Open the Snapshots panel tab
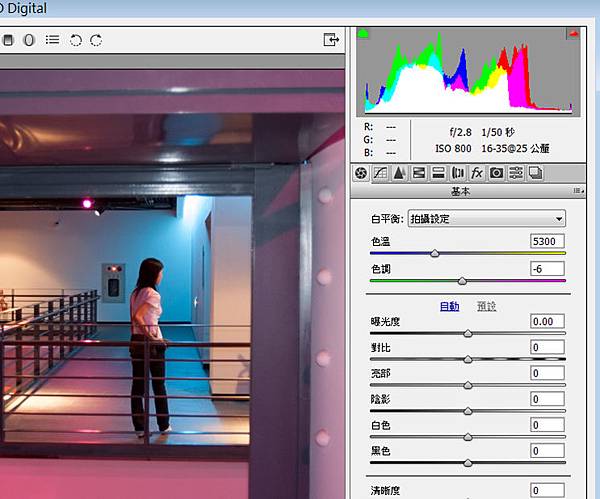Screen dimensions: 600x499 [535, 173]
